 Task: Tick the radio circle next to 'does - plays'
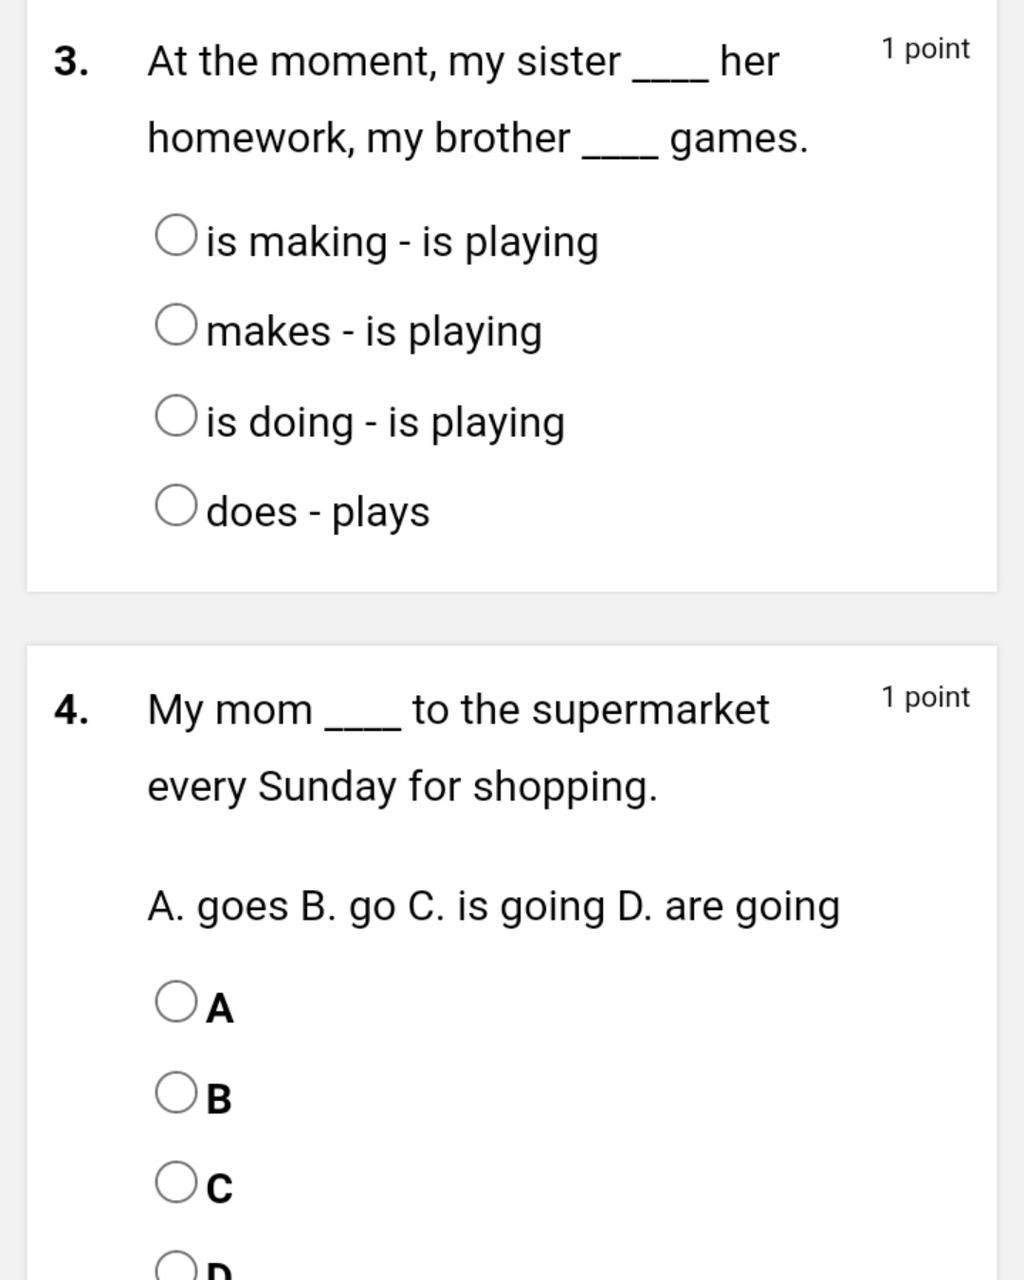[175, 506]
